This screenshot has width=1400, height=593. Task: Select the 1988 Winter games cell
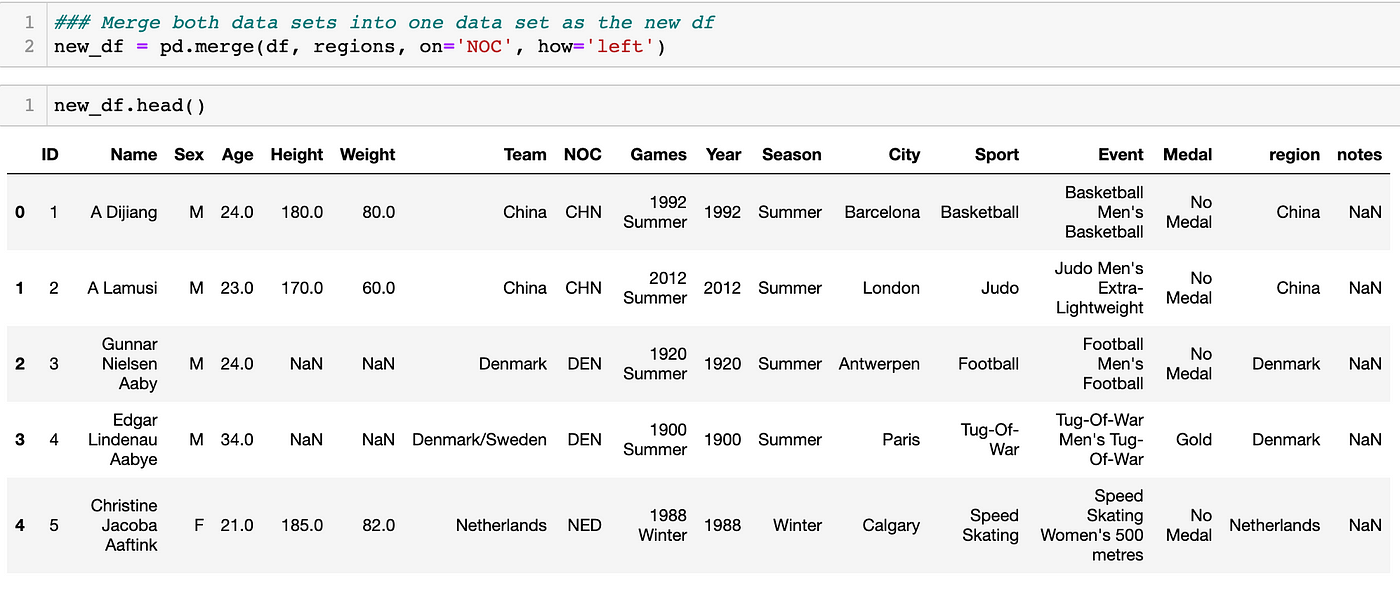(662, 525)
